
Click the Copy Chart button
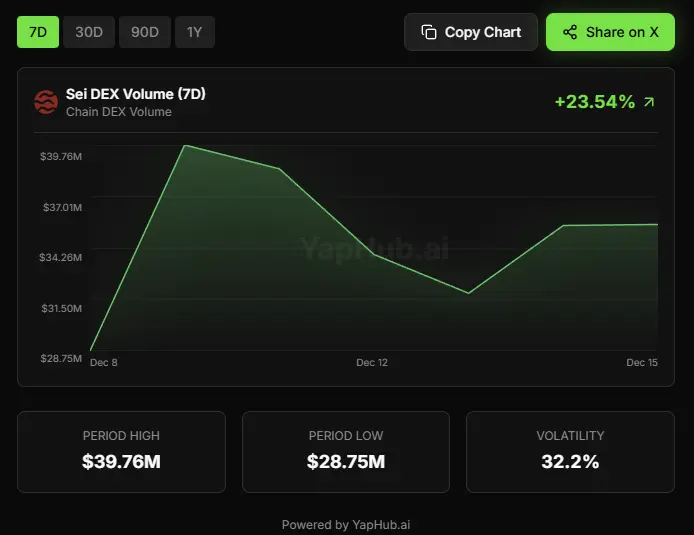tap(471, 32)
